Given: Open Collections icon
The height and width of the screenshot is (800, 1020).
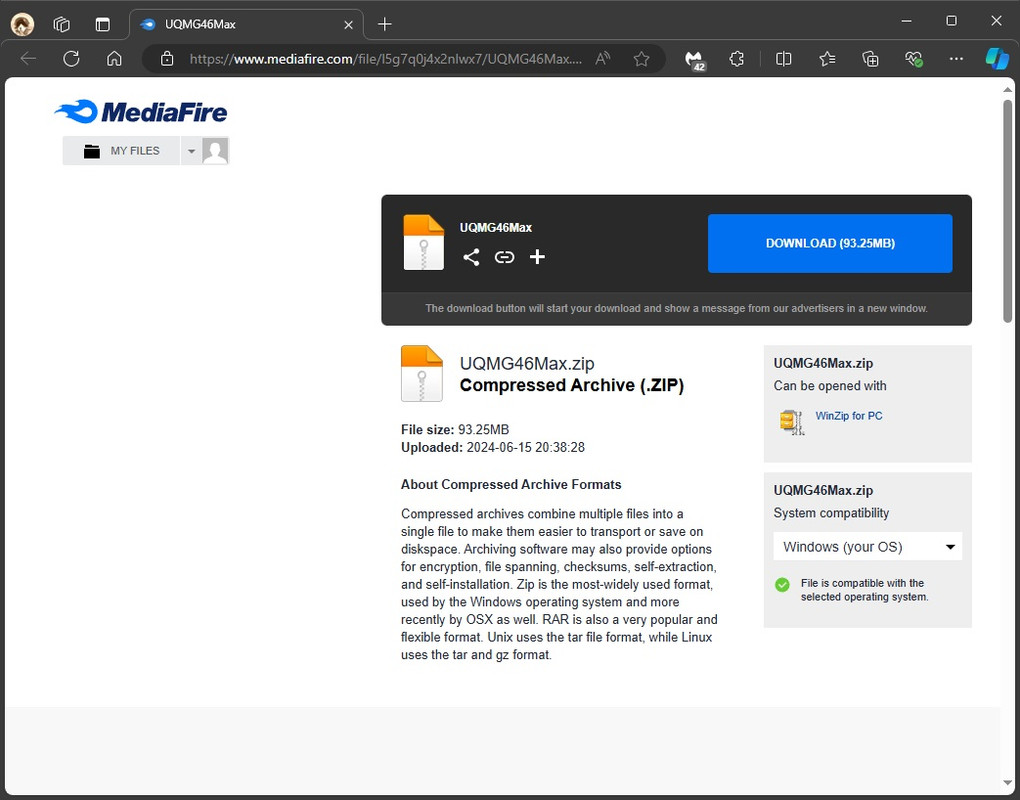Looking at the screenshot, I should tap(870, 59).
